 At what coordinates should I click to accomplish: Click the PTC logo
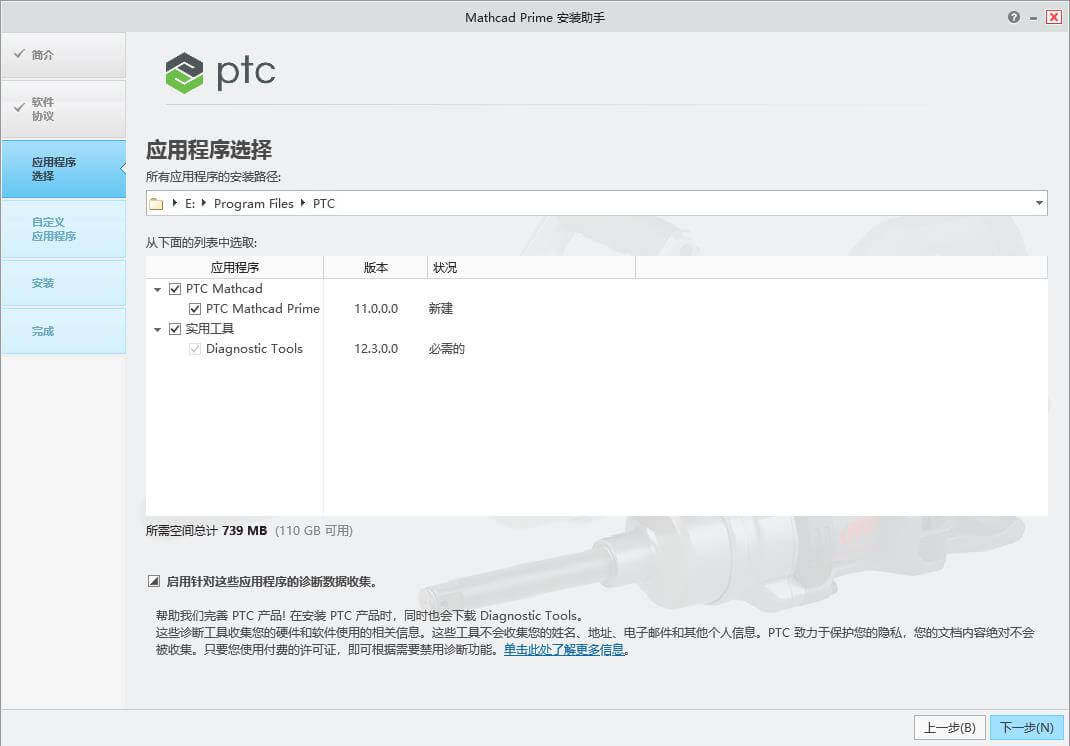(x=220, y=73)
